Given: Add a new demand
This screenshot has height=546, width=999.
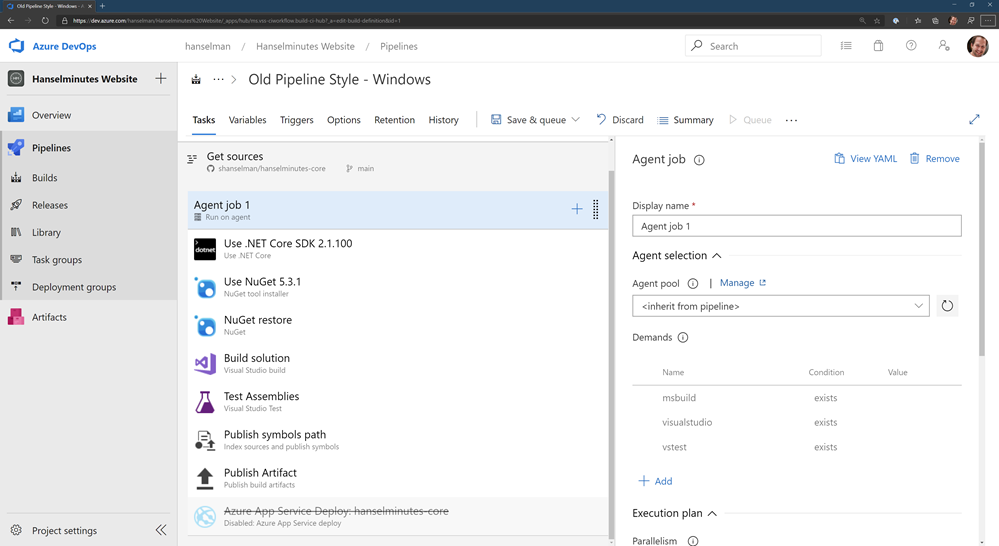Looking at the screenshot, I should pyautogui.click(x=655, y=481).
